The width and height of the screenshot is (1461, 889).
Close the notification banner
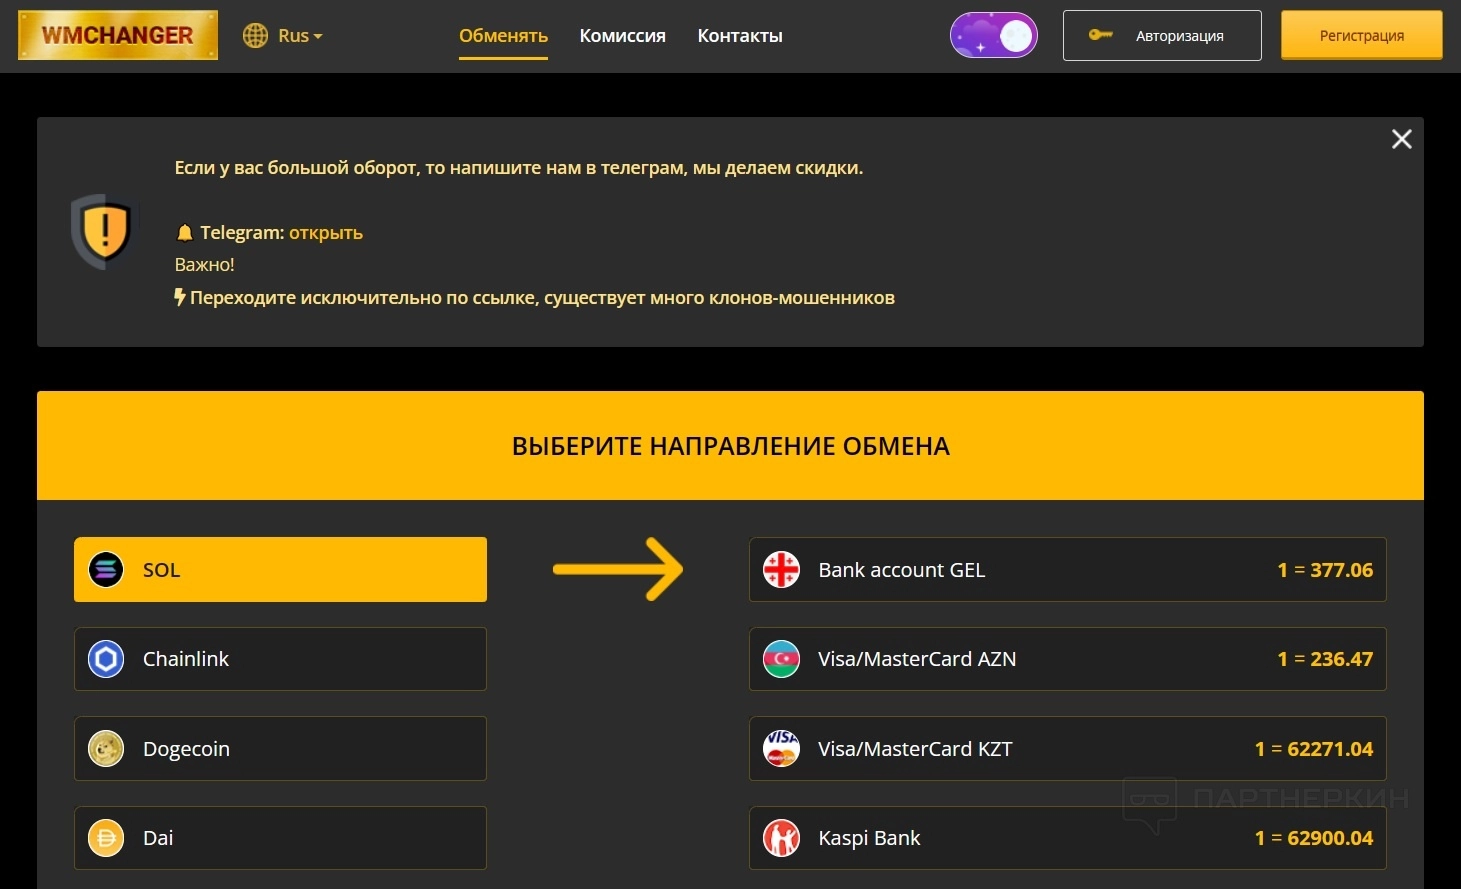(x=1402, y=139)
